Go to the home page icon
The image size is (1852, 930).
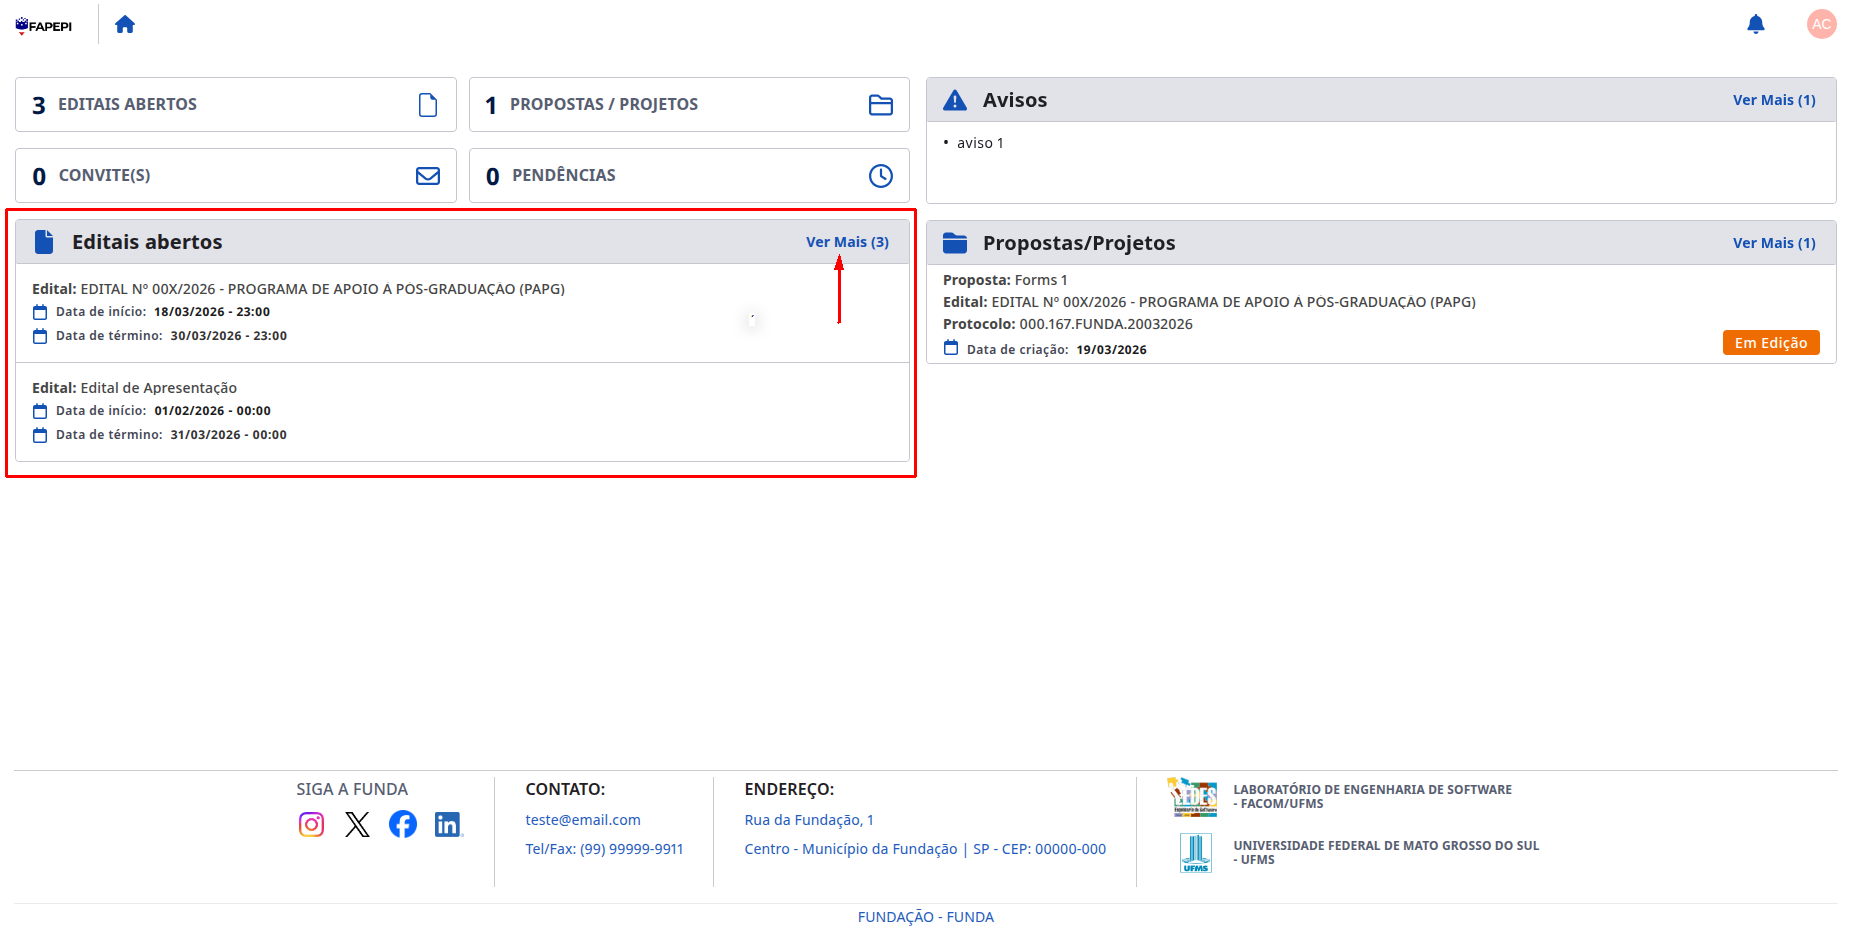click(x=125, y=24)
